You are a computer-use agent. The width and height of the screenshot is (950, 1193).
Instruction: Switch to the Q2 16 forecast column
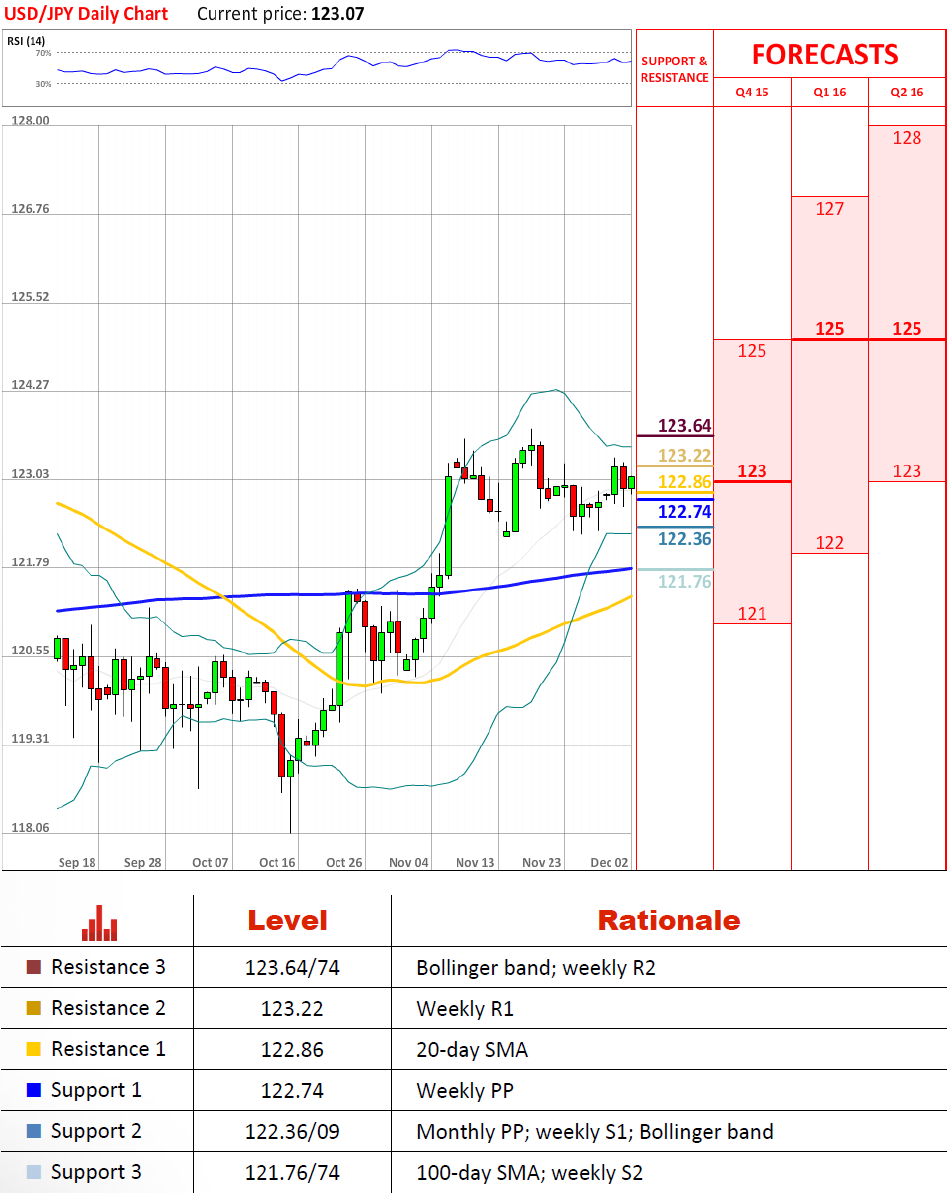click(x=907, y=92)
